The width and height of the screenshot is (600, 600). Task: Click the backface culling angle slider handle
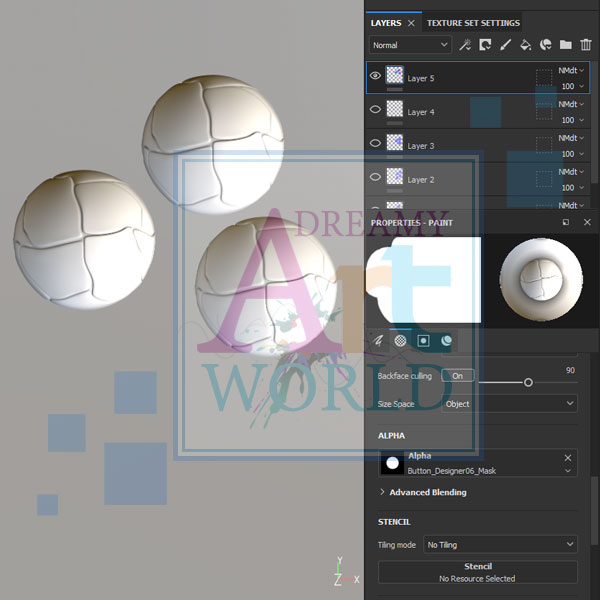(x=528, y=382)
